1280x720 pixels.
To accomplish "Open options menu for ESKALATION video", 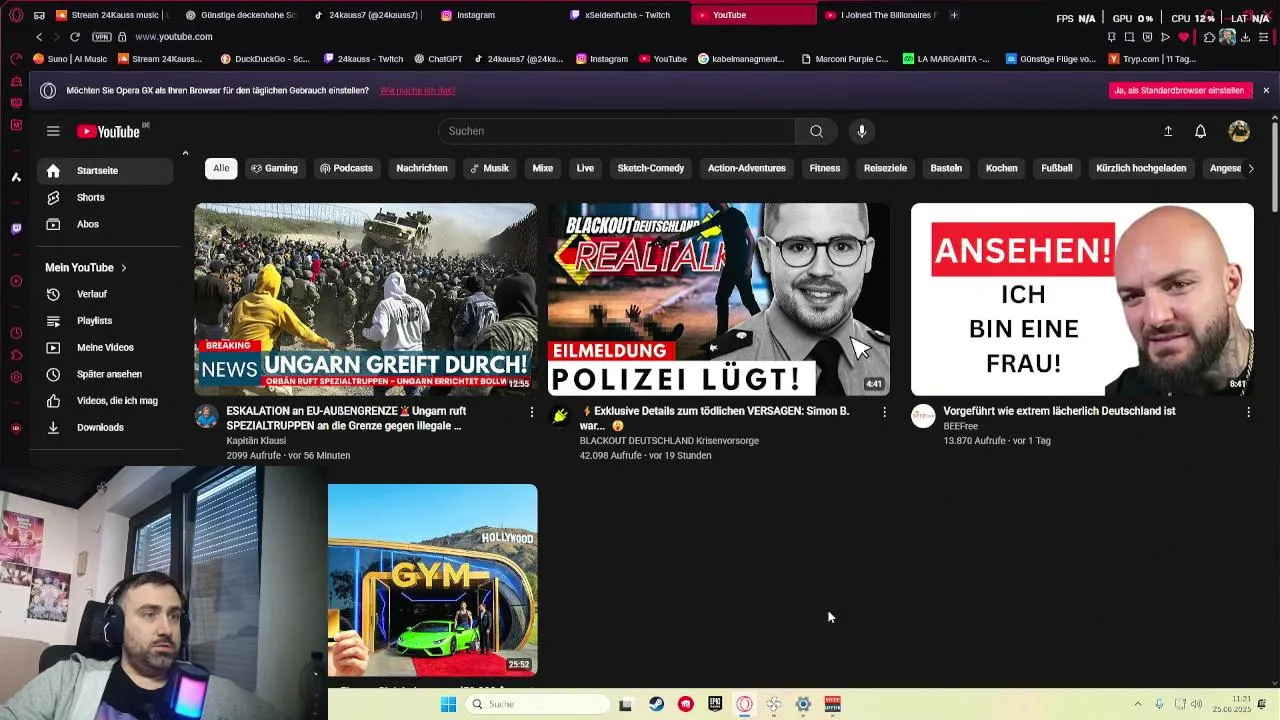I will pos(531,412).
